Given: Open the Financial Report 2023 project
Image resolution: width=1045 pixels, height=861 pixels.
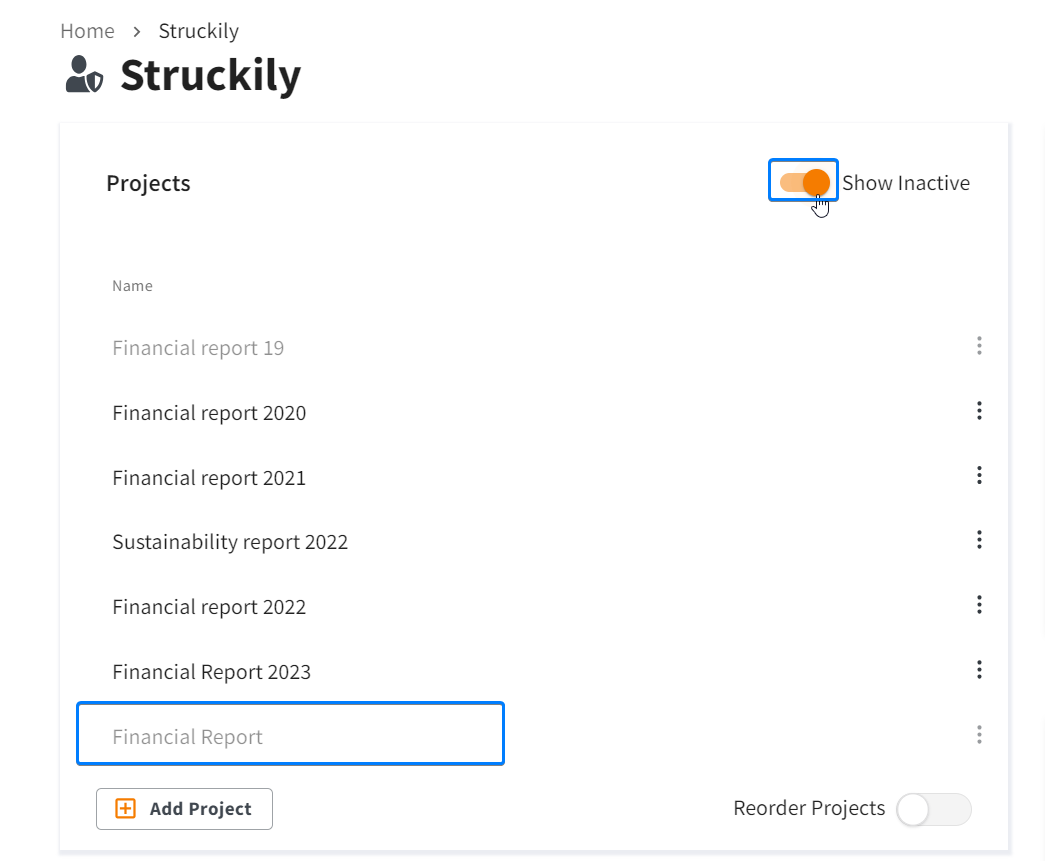Looking at the screenshot, I should (x=211, y=672).
